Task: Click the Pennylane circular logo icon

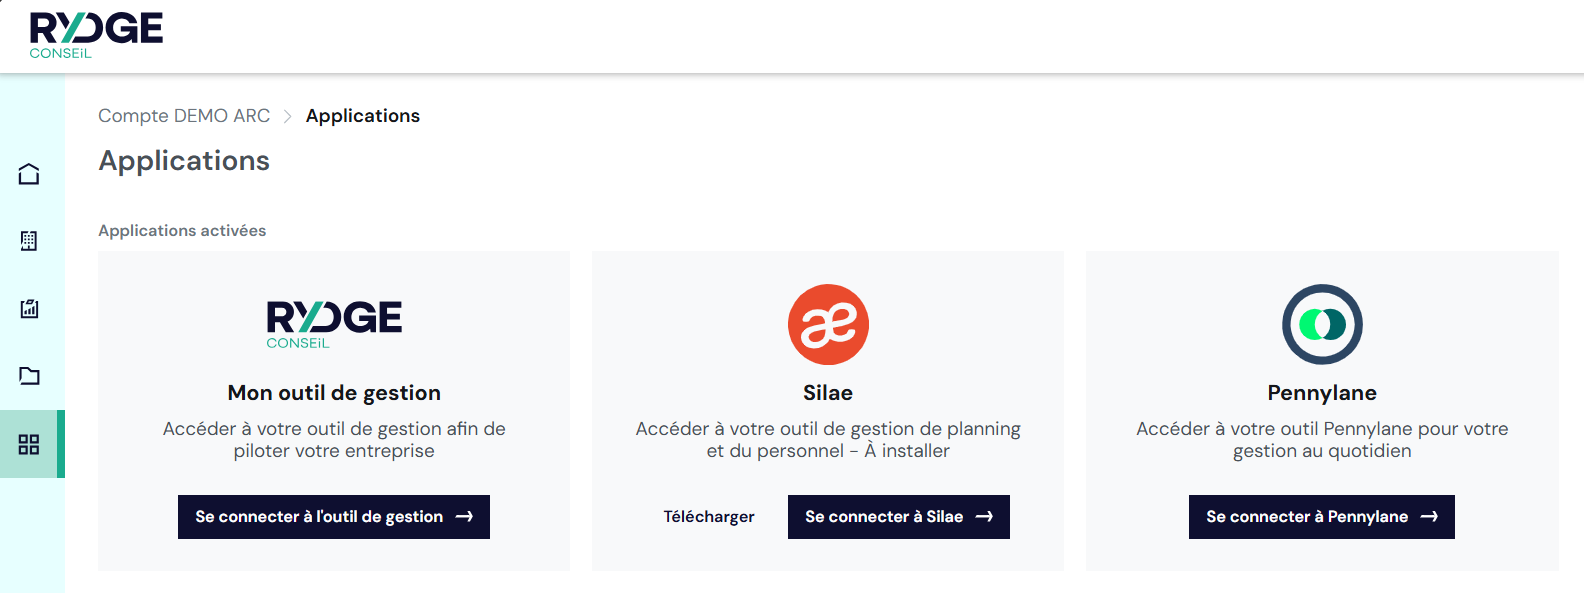Action: point(1322,325)
